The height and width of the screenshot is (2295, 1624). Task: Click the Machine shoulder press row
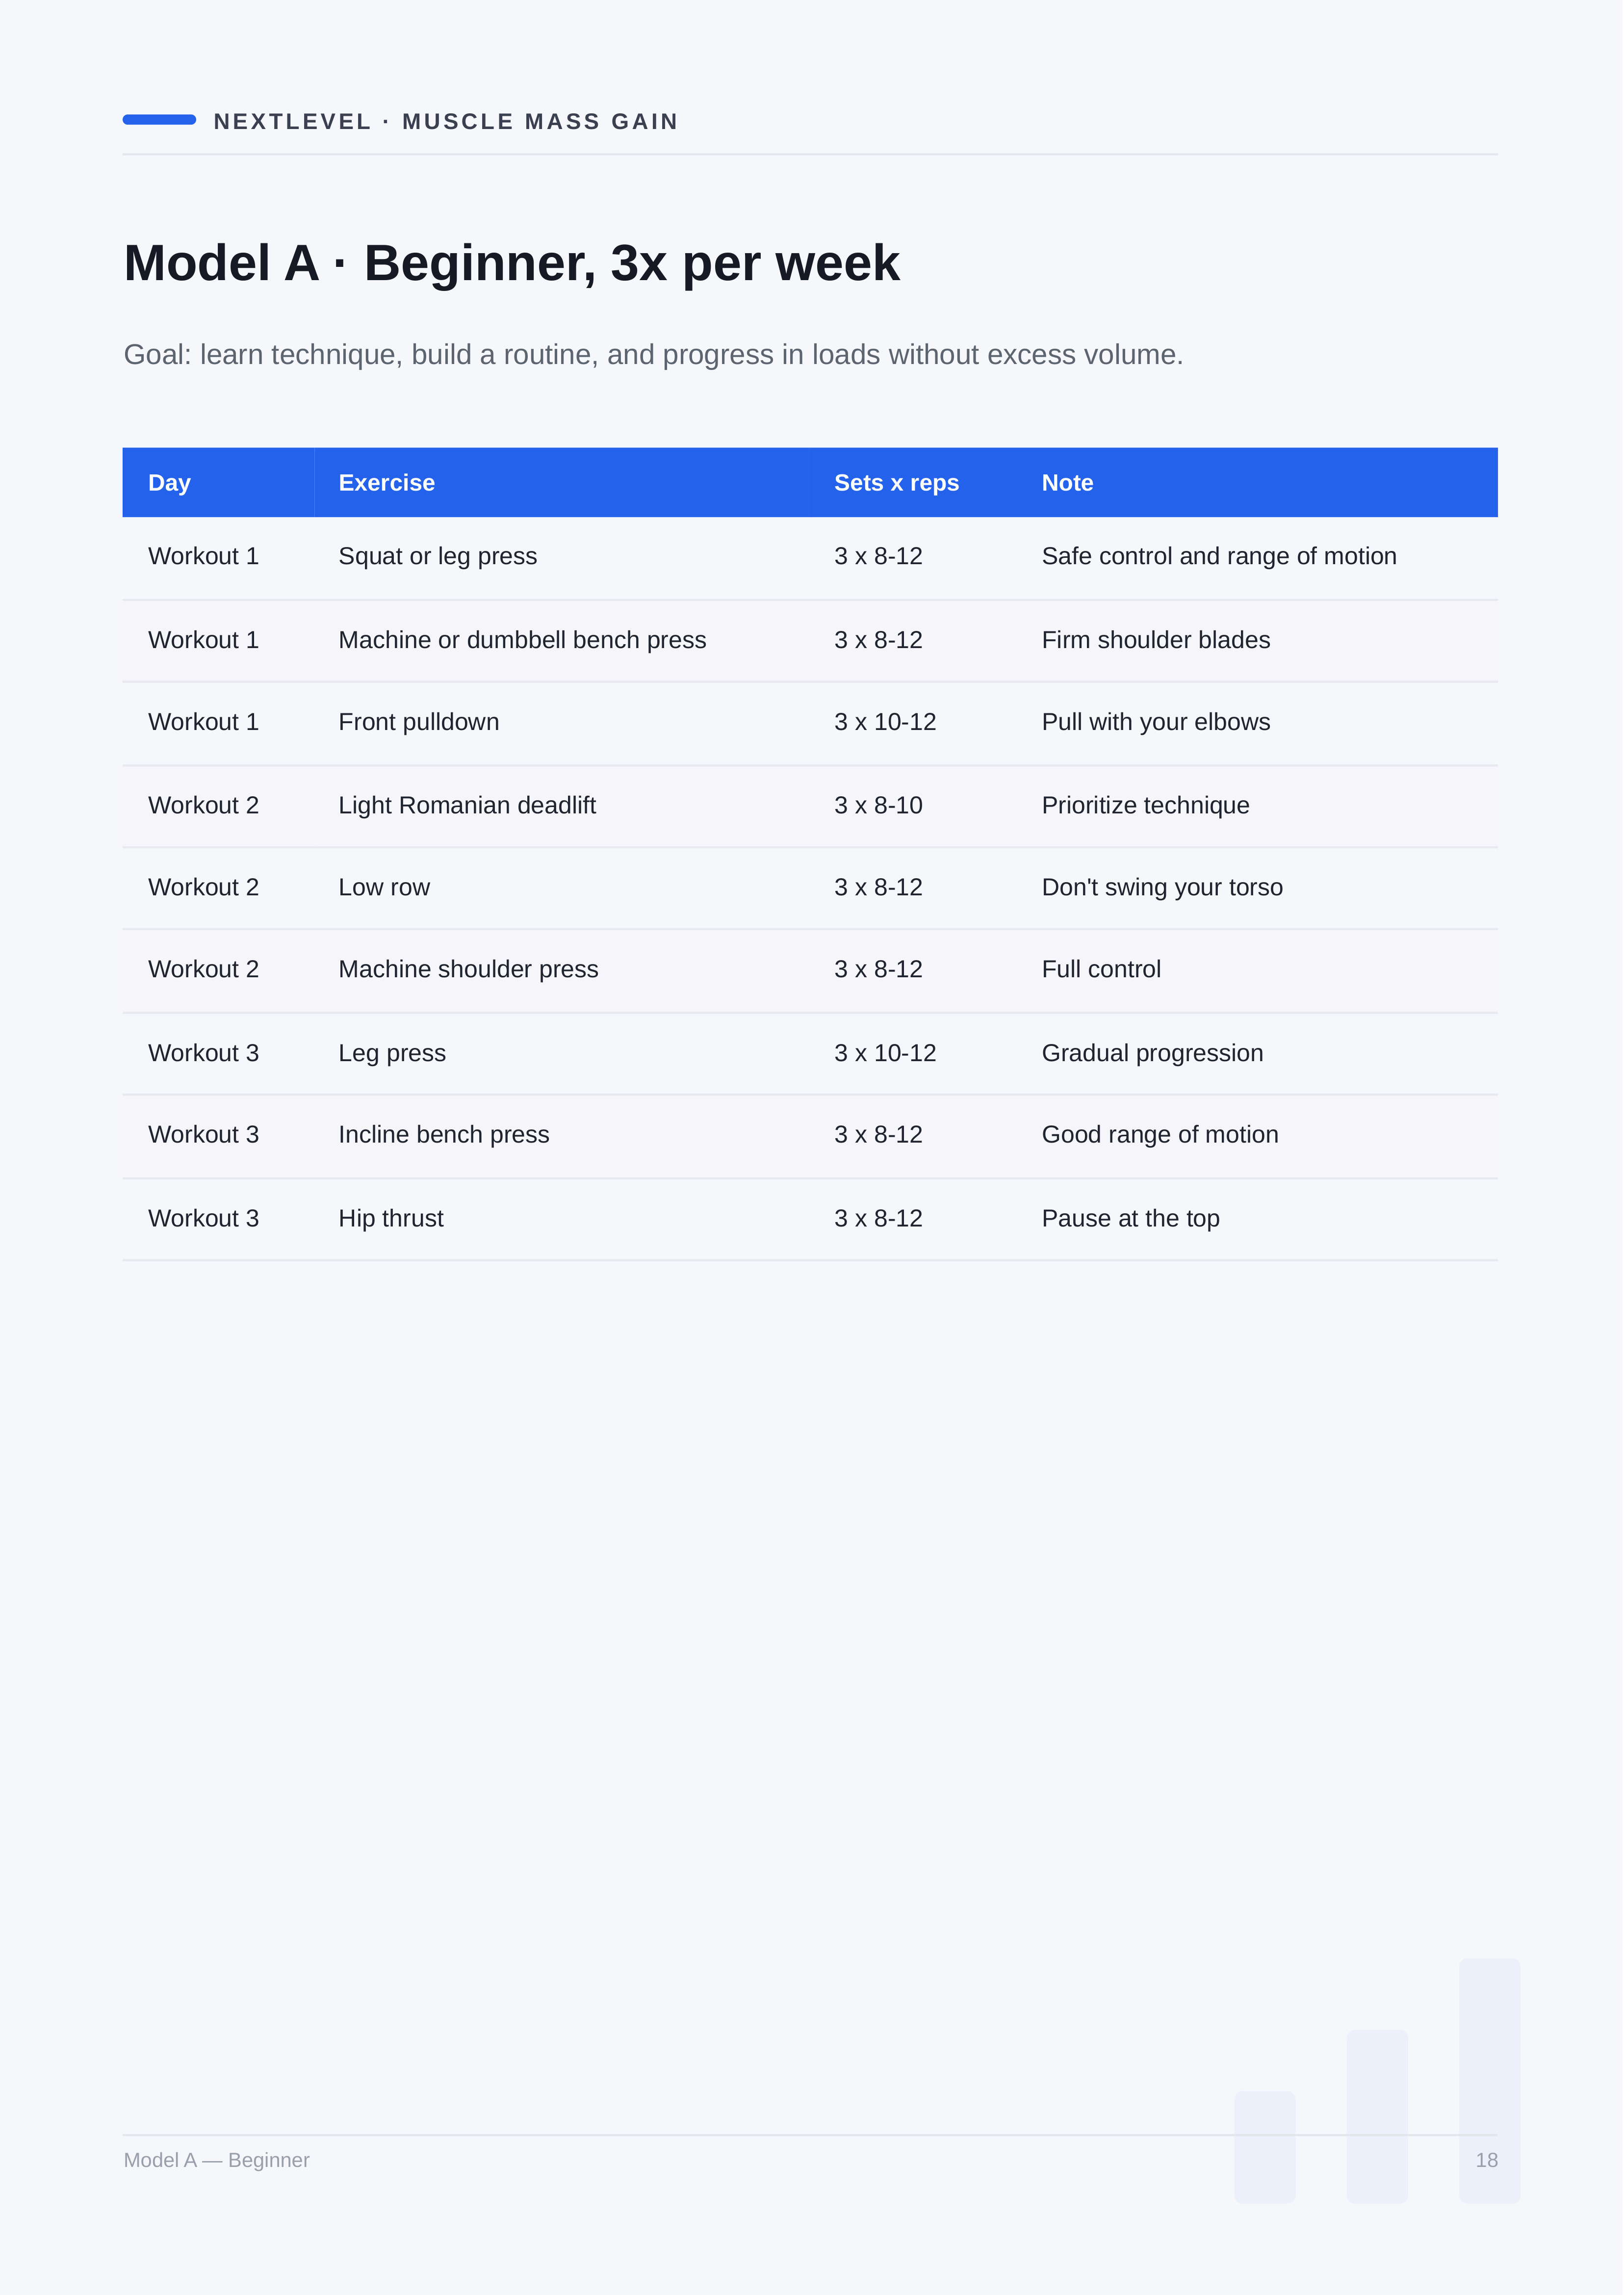(x=810, y=971)
